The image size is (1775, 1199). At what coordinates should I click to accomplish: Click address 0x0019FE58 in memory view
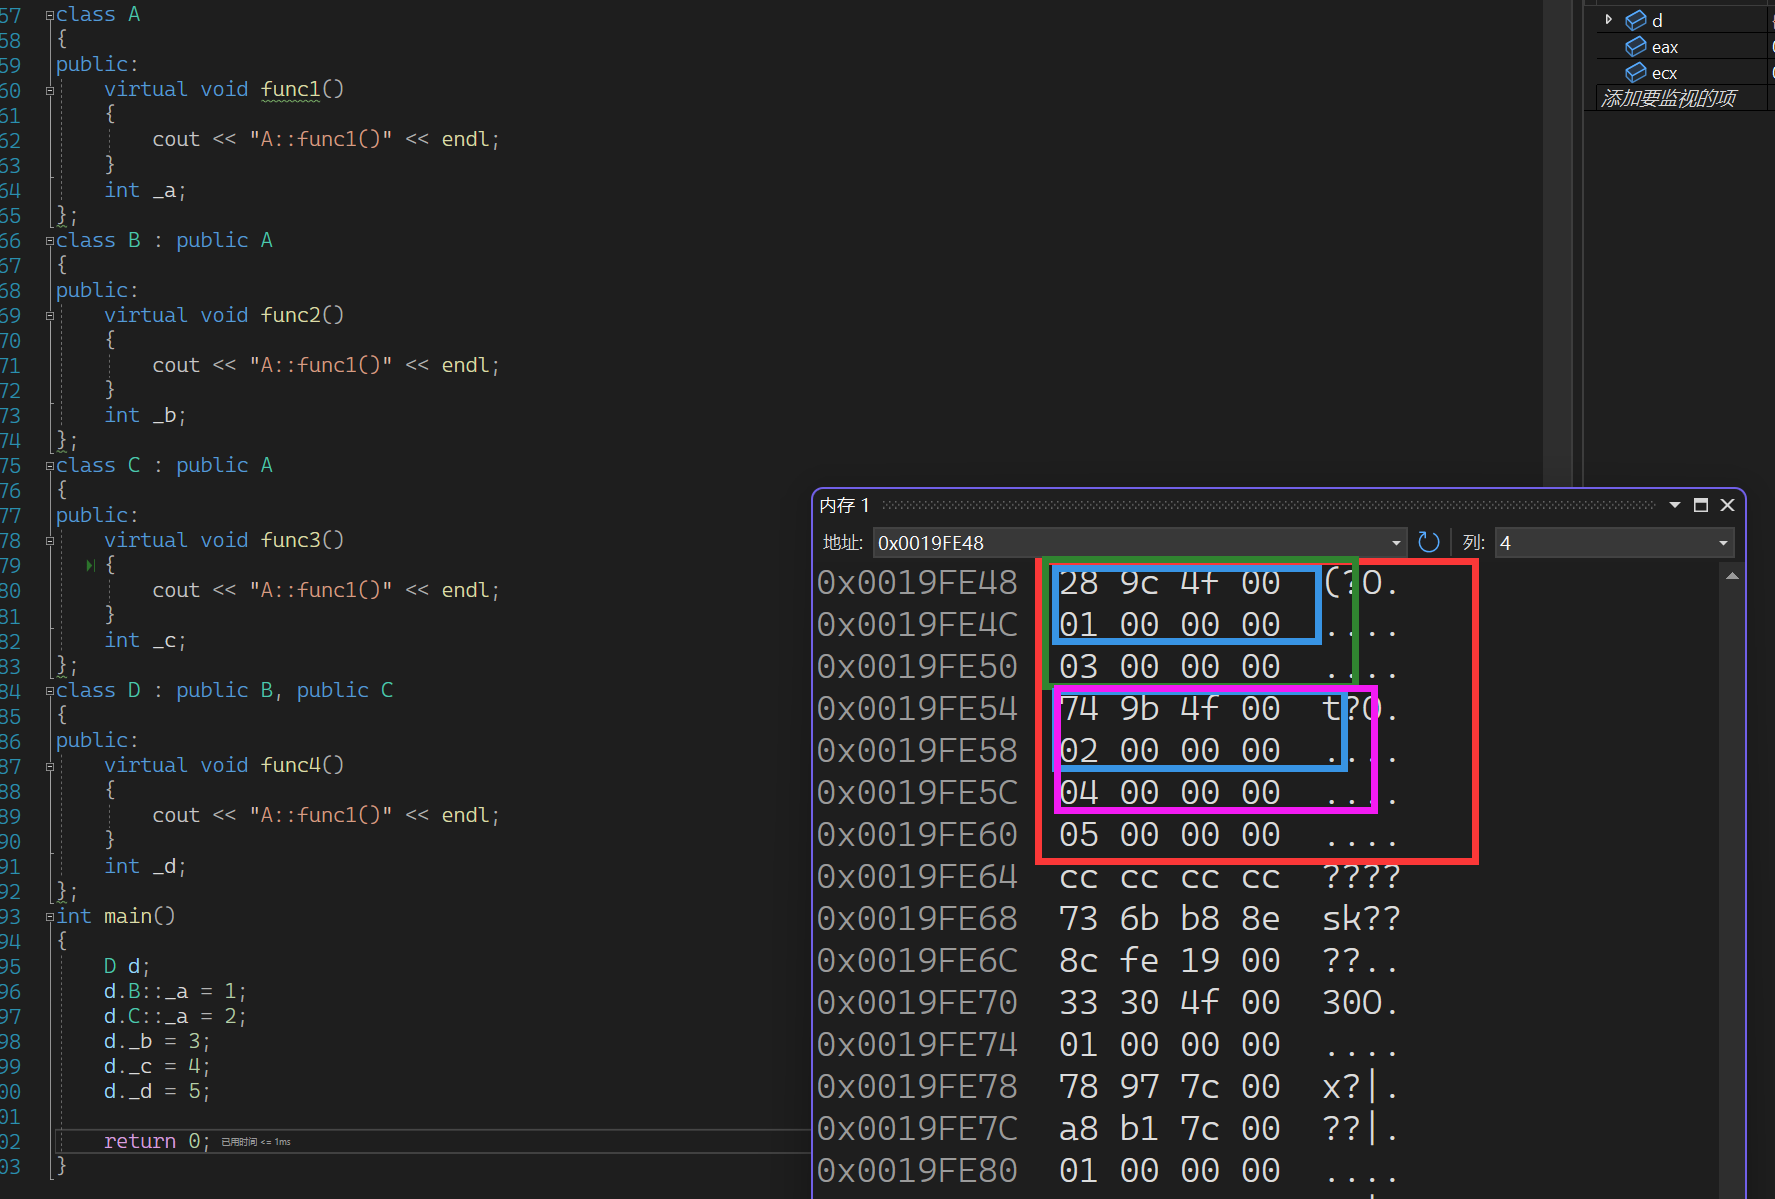(x=917, y=750)
